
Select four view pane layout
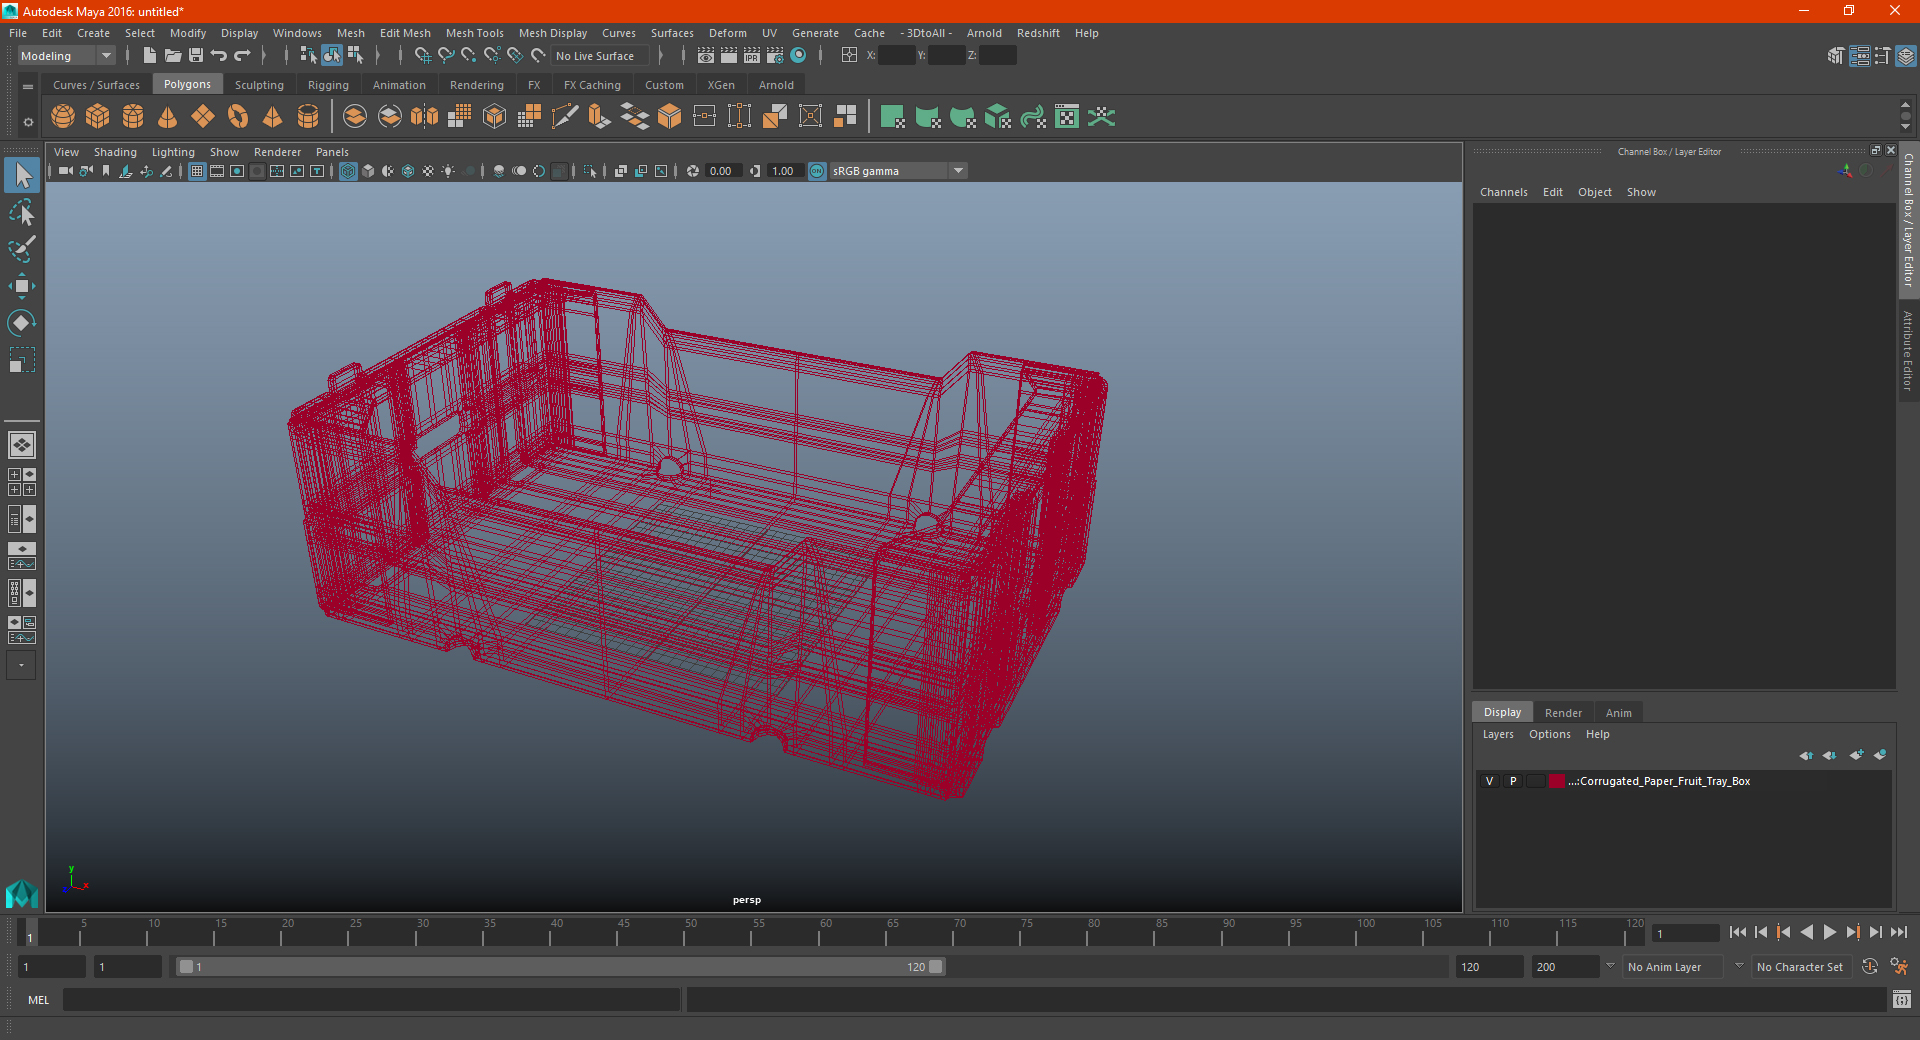pyautogui.click(x=22, y=482)
